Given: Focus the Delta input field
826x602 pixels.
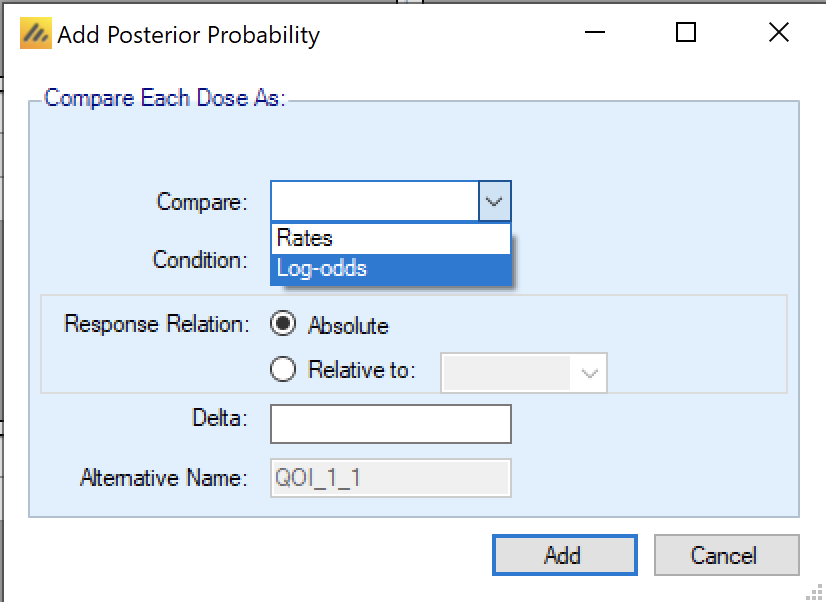Looking at the screenshot, I should 390,423.
